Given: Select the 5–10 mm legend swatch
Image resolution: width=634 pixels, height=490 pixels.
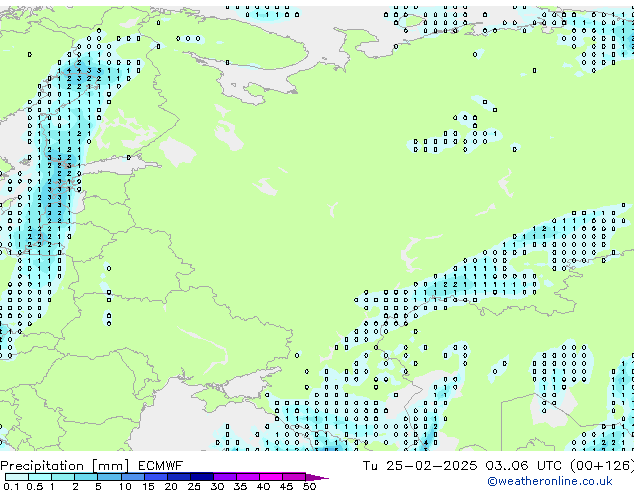Looking at the screenshot, I should pyautogui.click(x=109, y=477).
